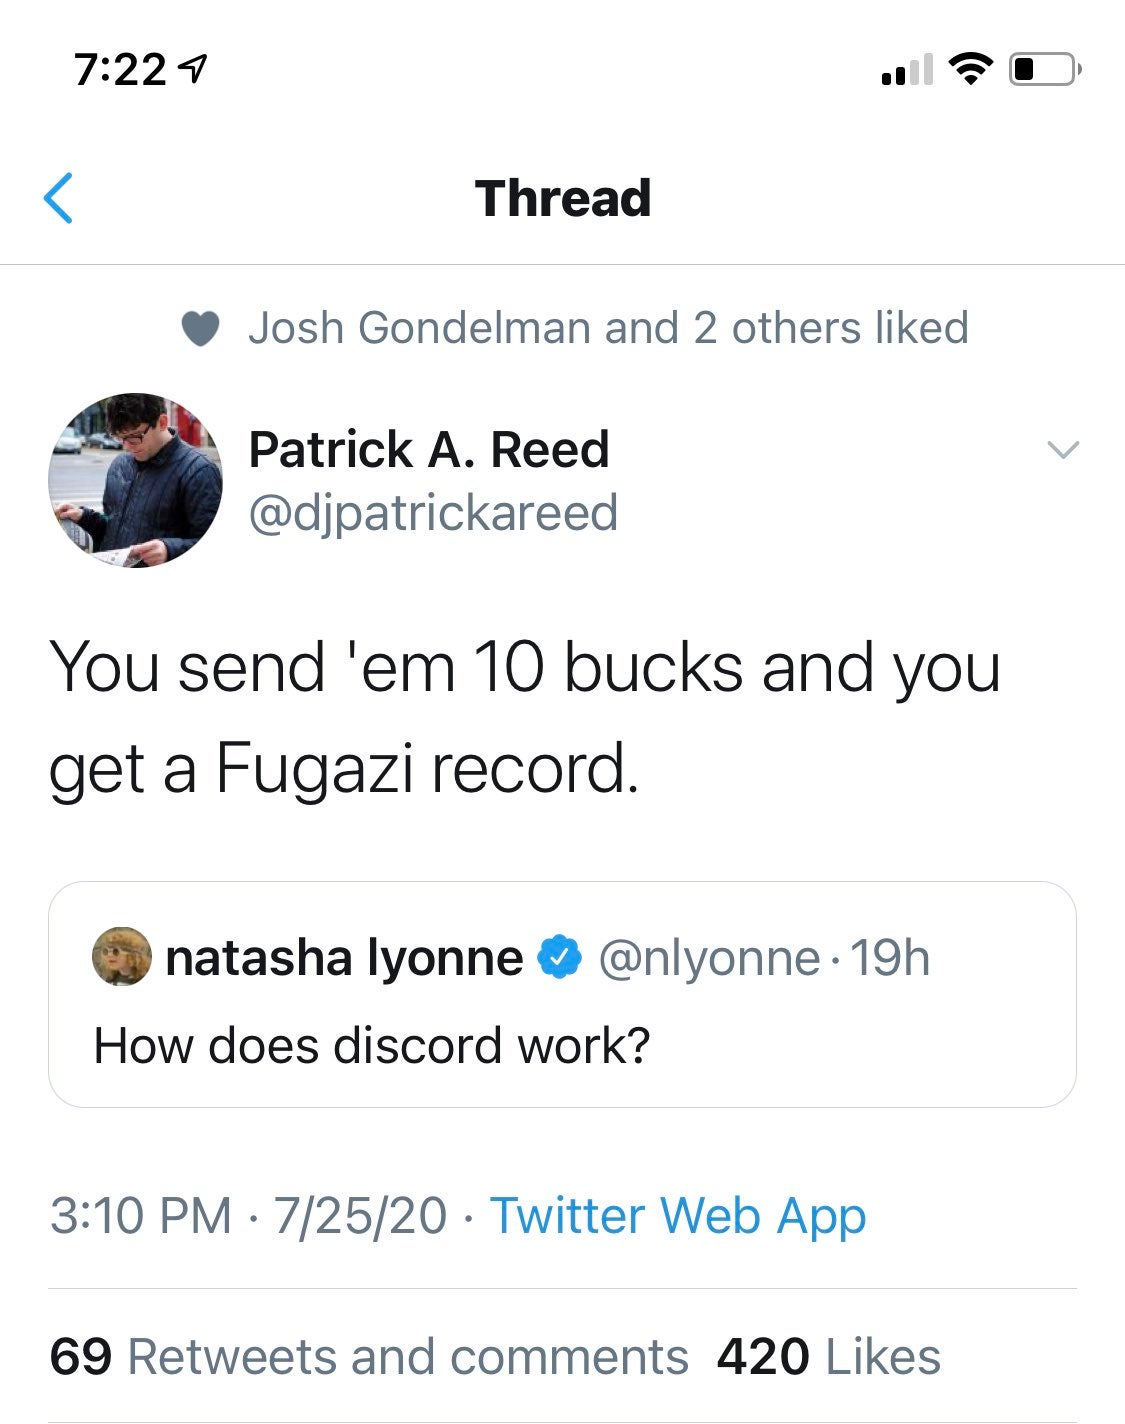This screenshot has width=1125, height=1424.
Task: Tap the Josh Gondelman liked notice
Action: [608, 328]
